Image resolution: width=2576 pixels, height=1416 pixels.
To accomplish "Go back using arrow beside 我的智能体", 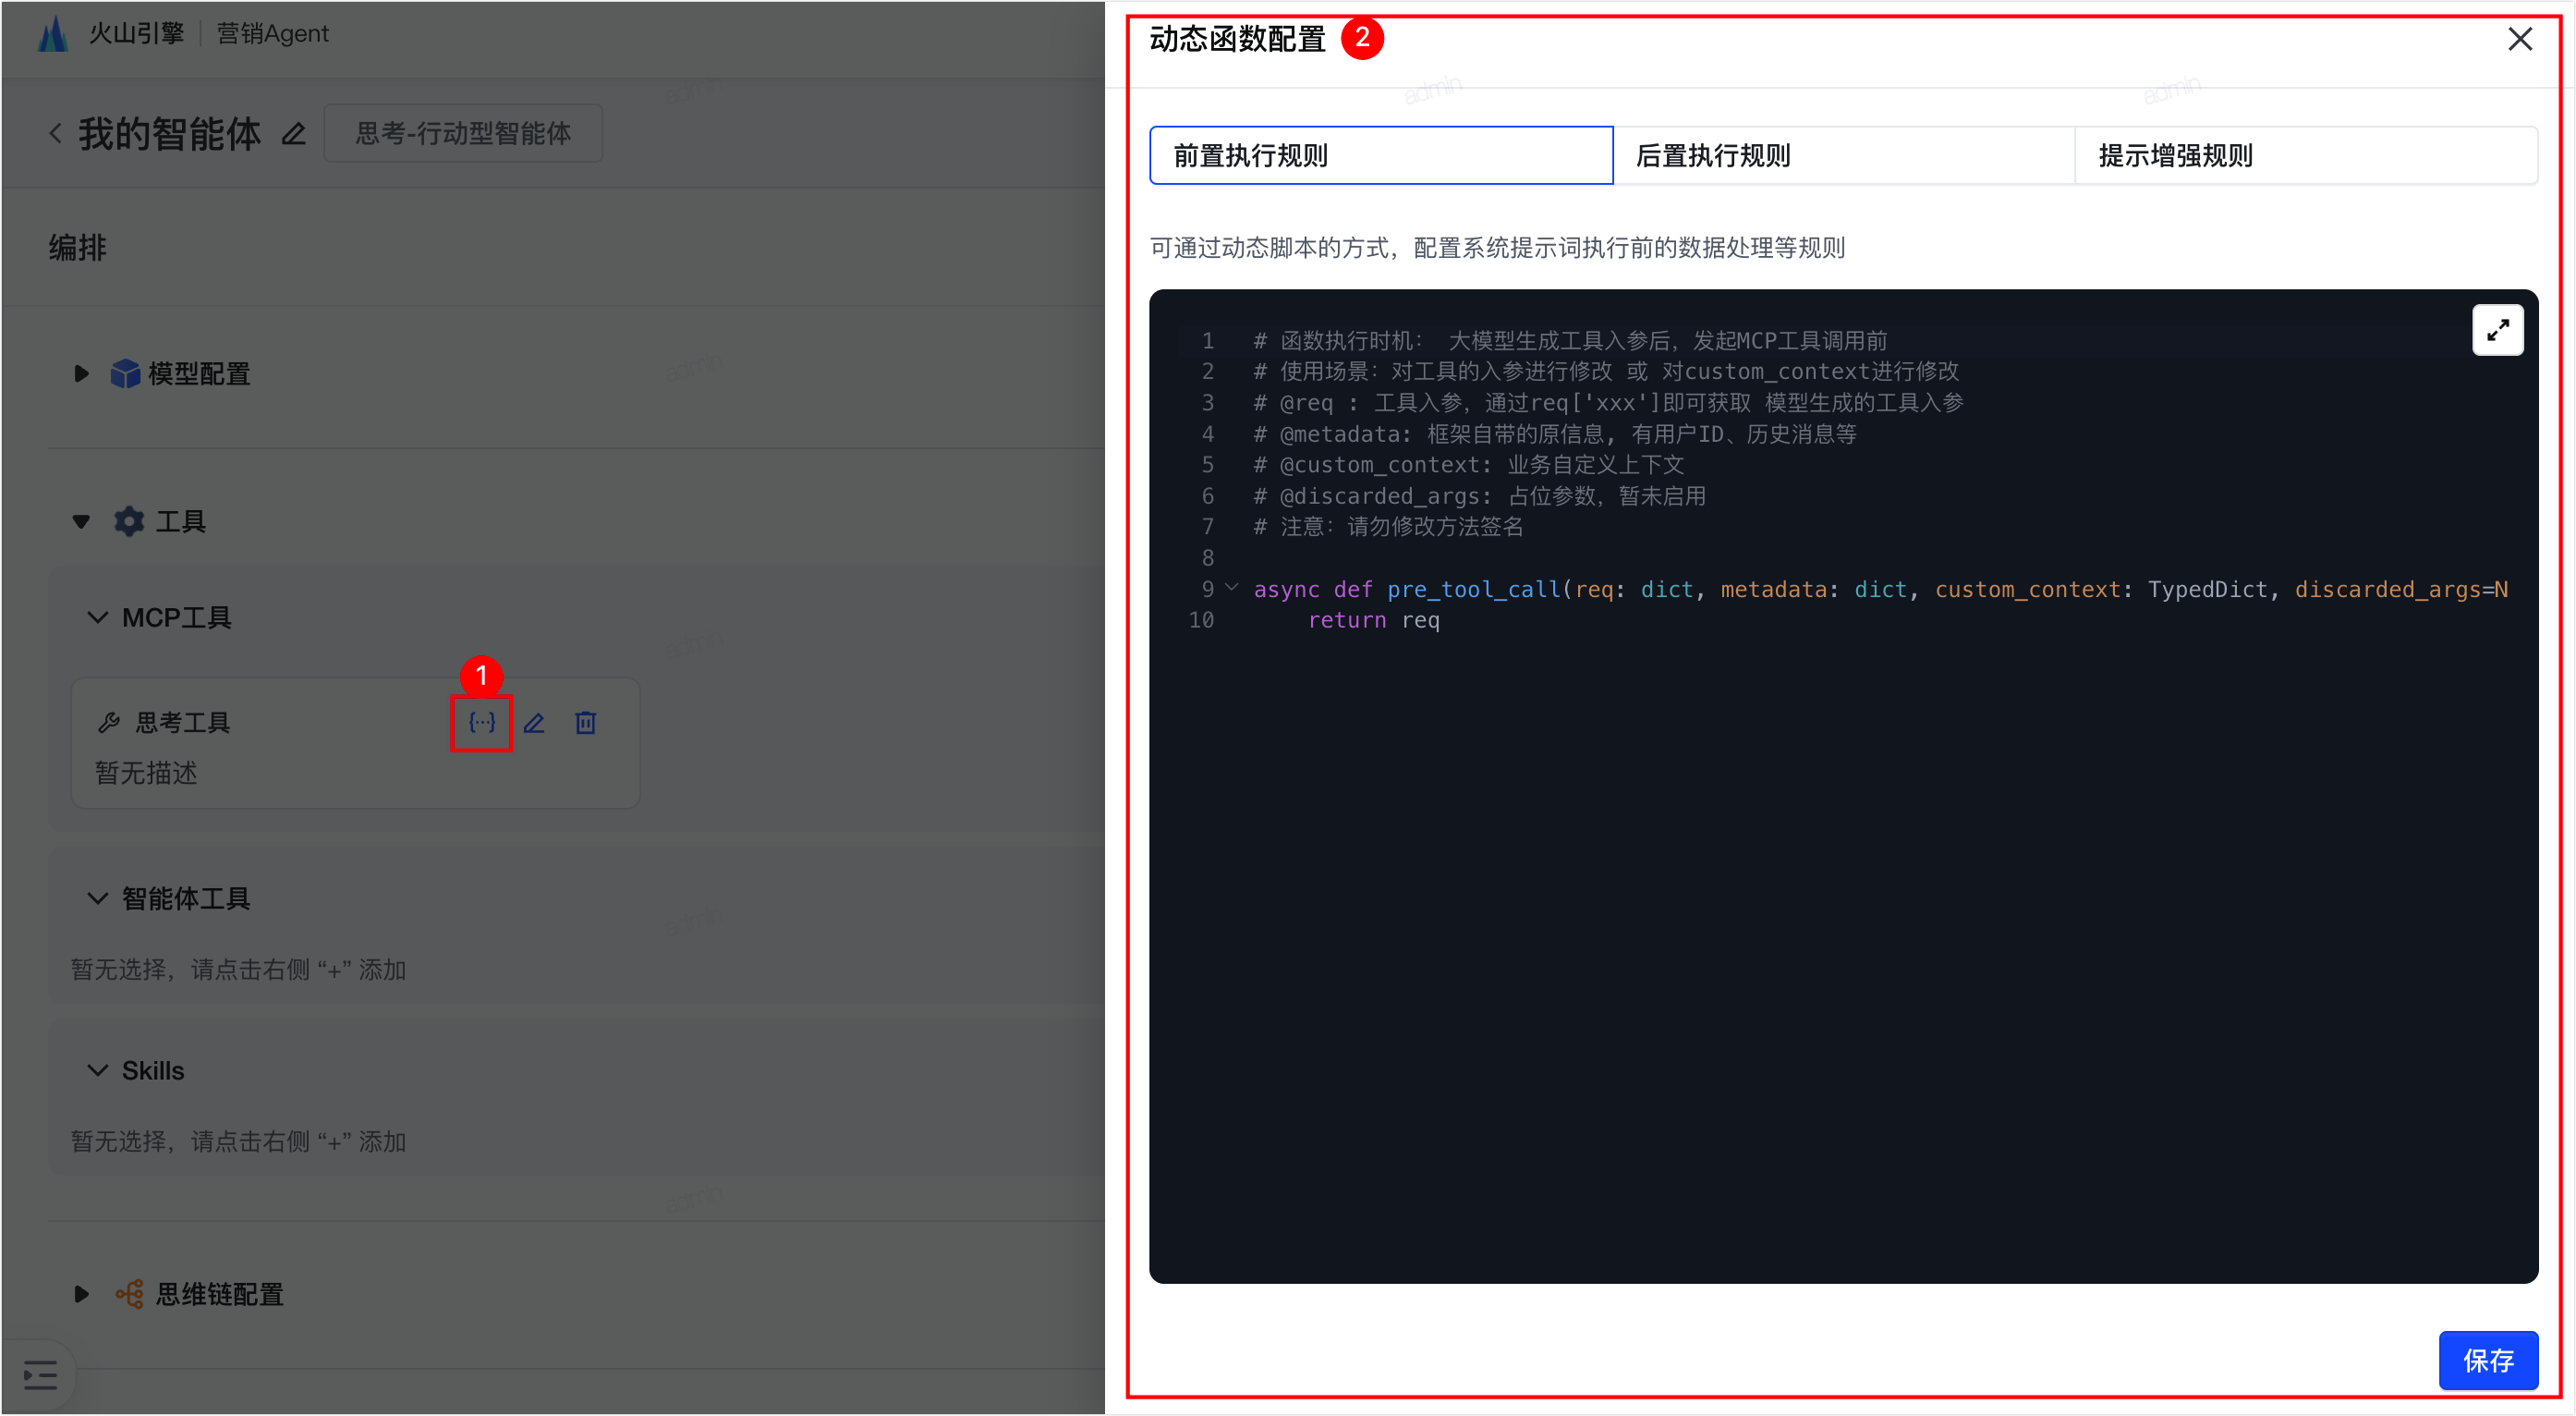I will coord(56,133).
